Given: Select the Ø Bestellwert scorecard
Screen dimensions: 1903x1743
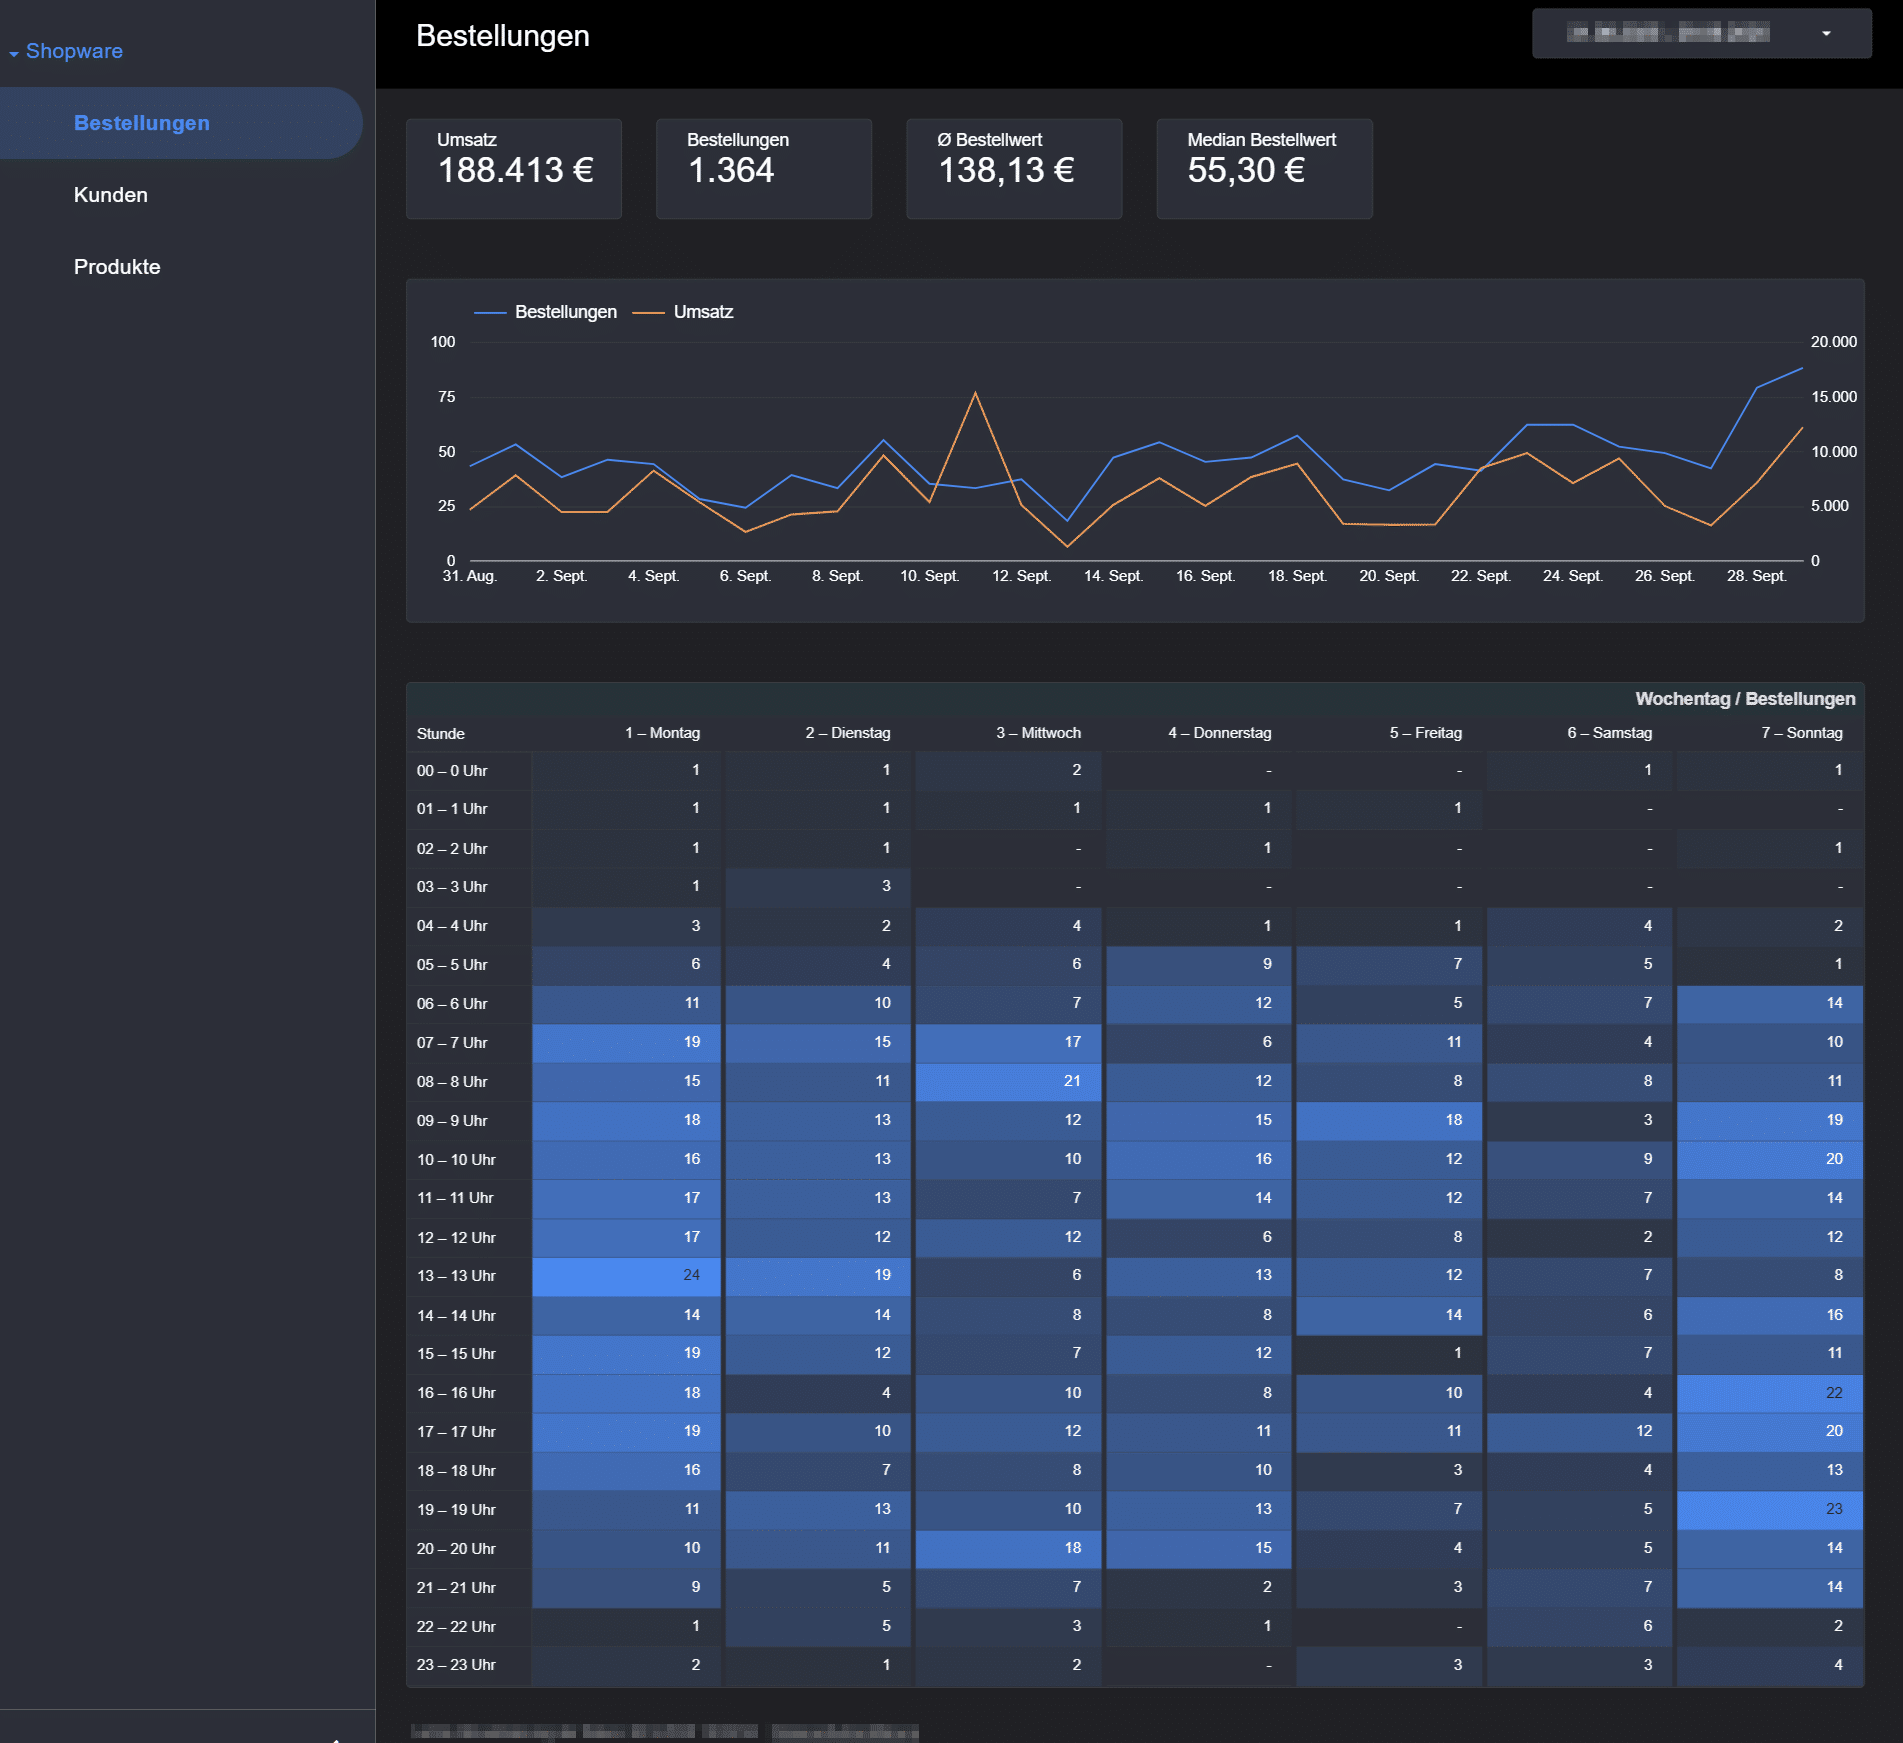Looking at the screenshot, I should point(1014,168).
